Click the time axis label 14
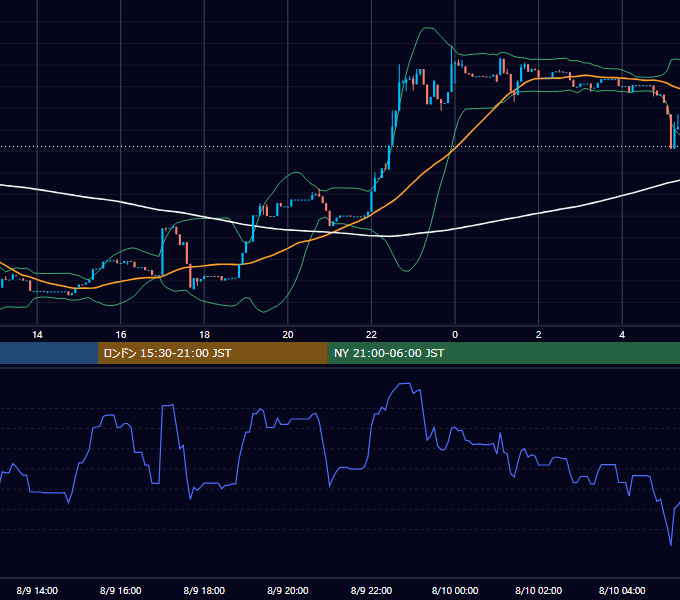This screenshot has width=680, height=600. point(37,335)
